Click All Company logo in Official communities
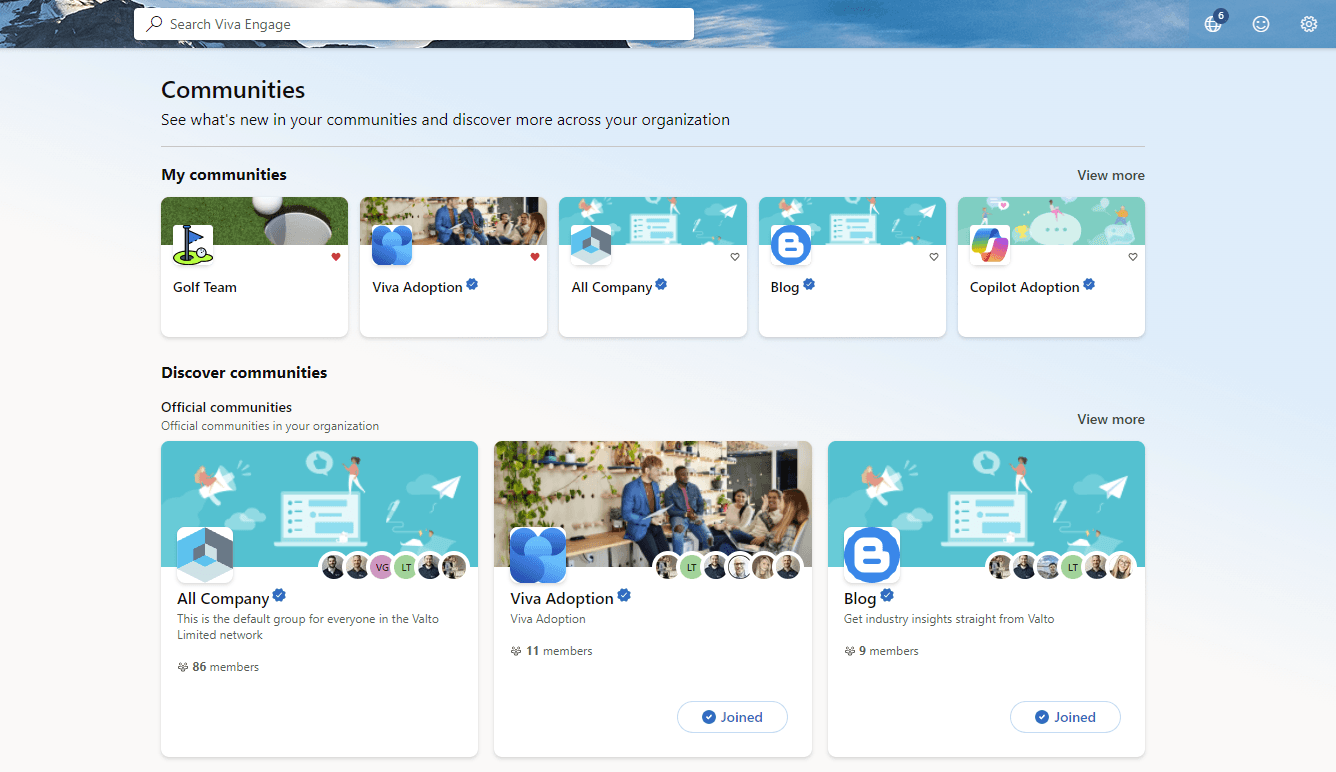The height and width of the screenshot is (772, 1336). click(205, 555)
